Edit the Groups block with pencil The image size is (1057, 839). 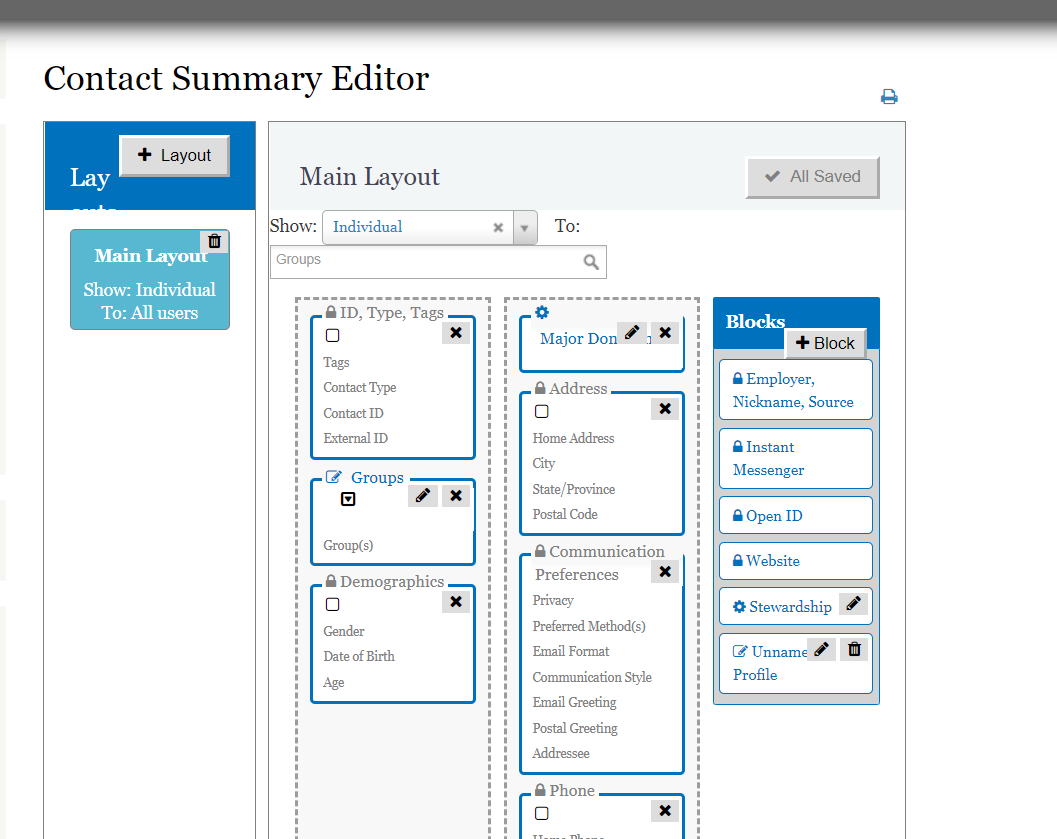point(423,496)
